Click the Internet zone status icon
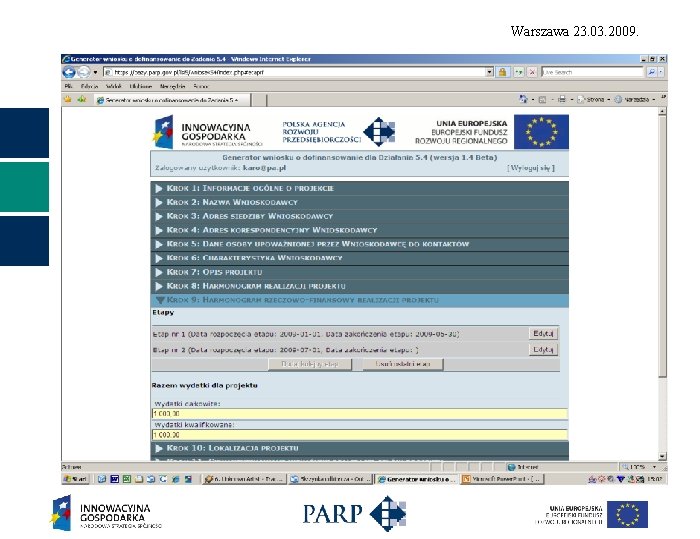The image size is (700, 539). [x=512, y=467]
